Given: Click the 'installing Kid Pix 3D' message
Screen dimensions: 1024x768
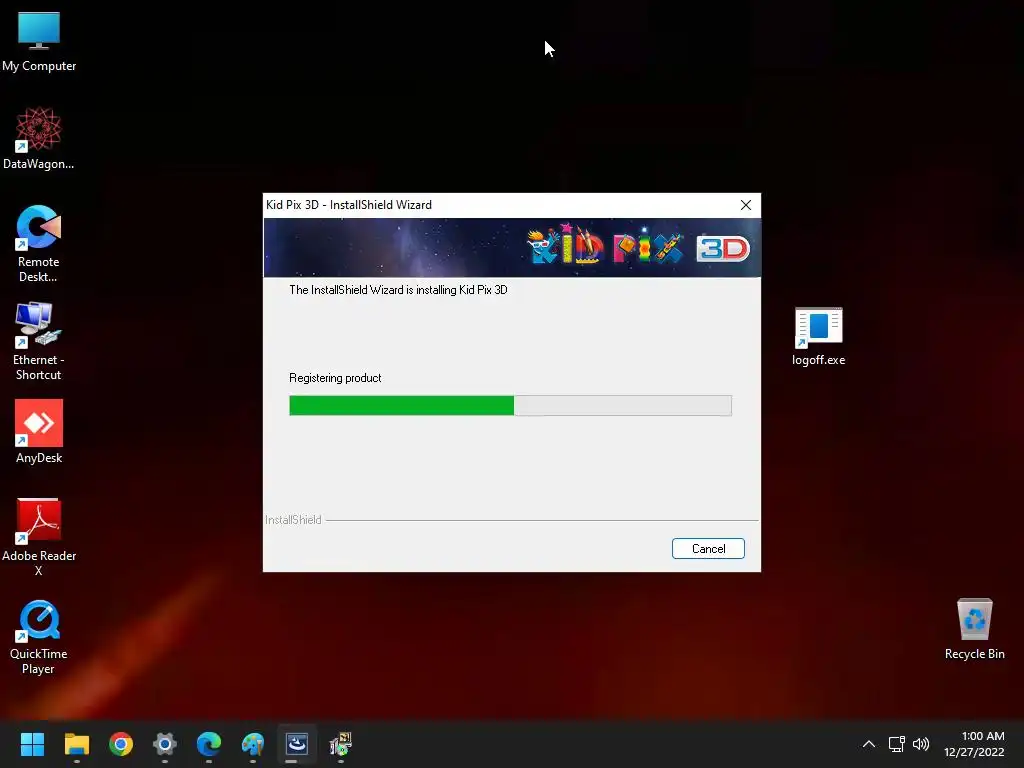Looking at the screenshot, I should 398,290.
